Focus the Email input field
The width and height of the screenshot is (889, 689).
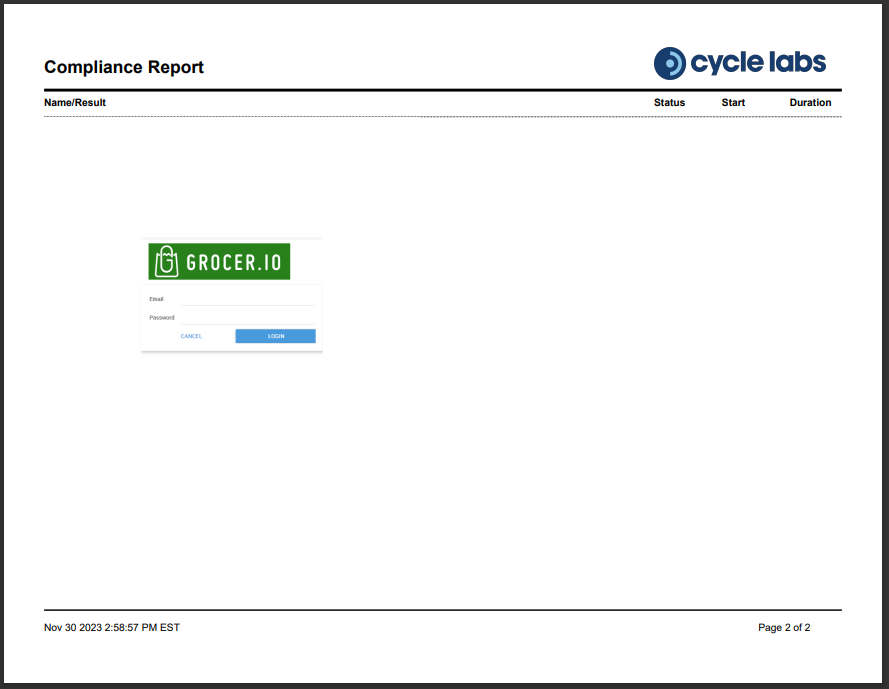tap(247, 299)
